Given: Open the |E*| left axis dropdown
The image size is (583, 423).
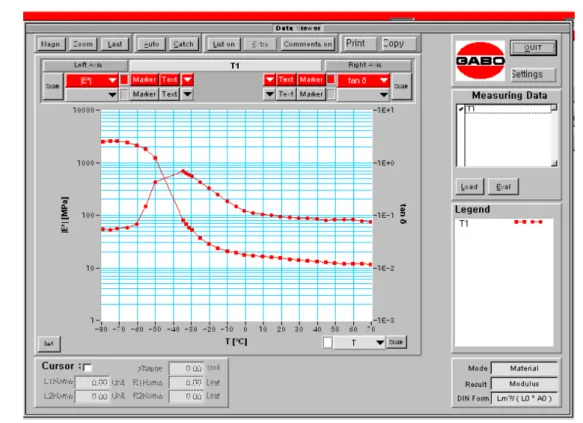Looking at the screenshot, I should point(92,80).
